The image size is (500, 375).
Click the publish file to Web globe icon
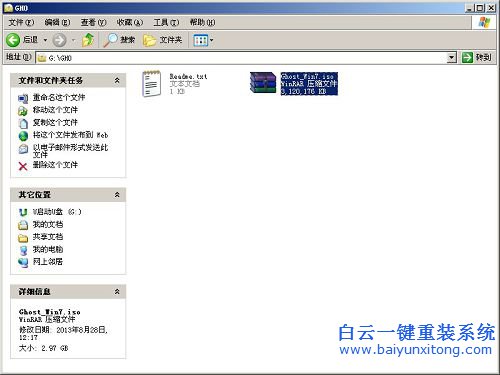[23, 136]
